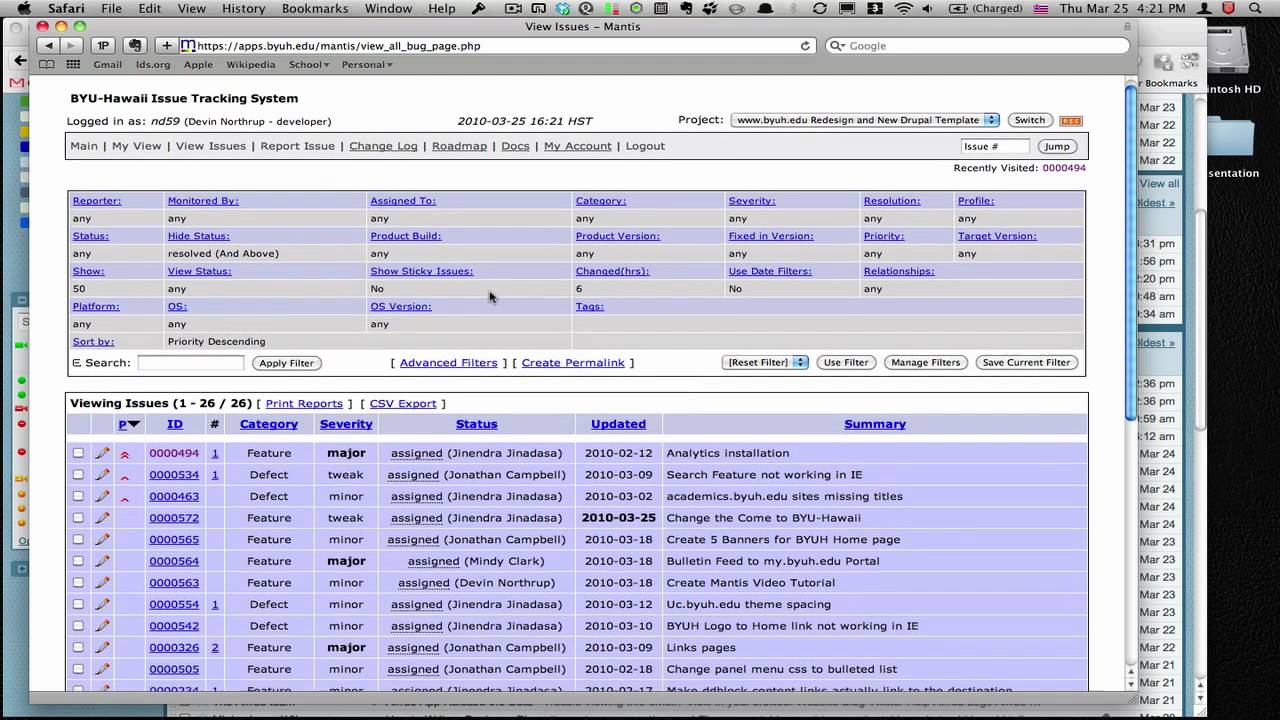
Task: Go to My View in Mantis menu
Action: tap(136, 146)
